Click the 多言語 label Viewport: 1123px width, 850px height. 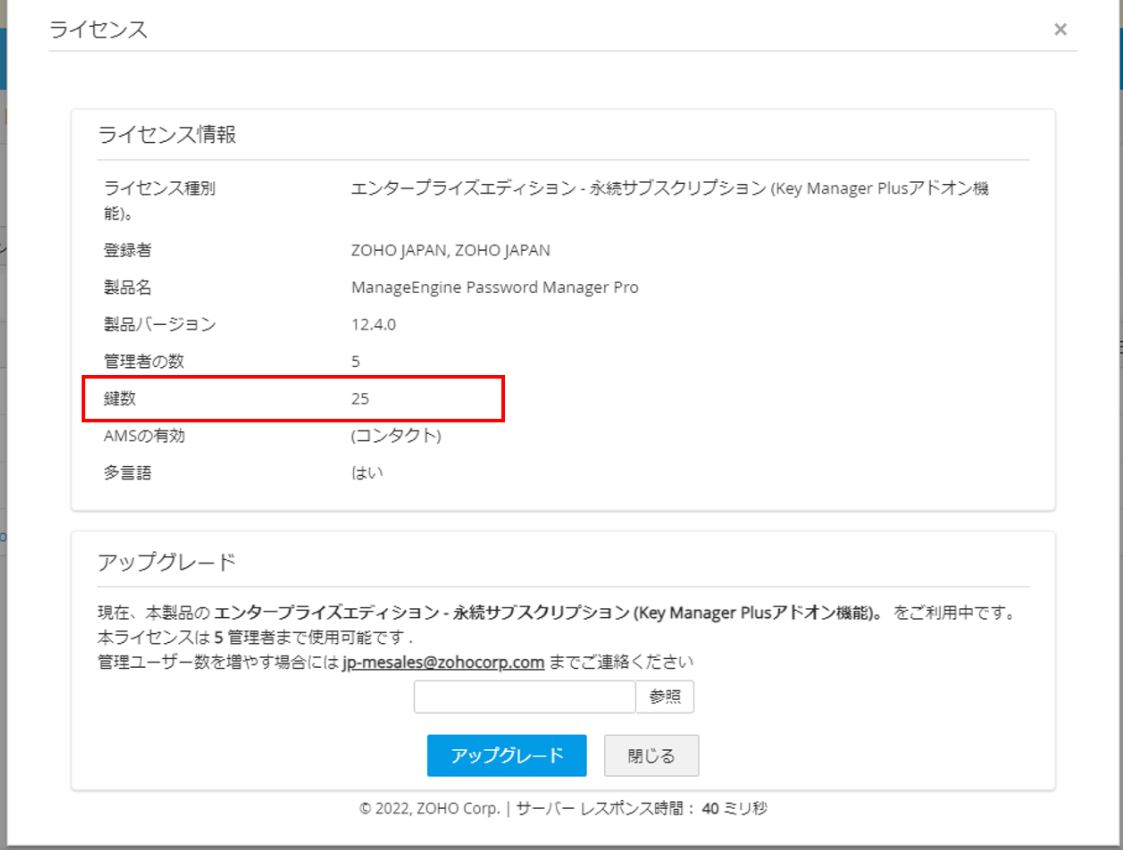[x=127, y=473]
